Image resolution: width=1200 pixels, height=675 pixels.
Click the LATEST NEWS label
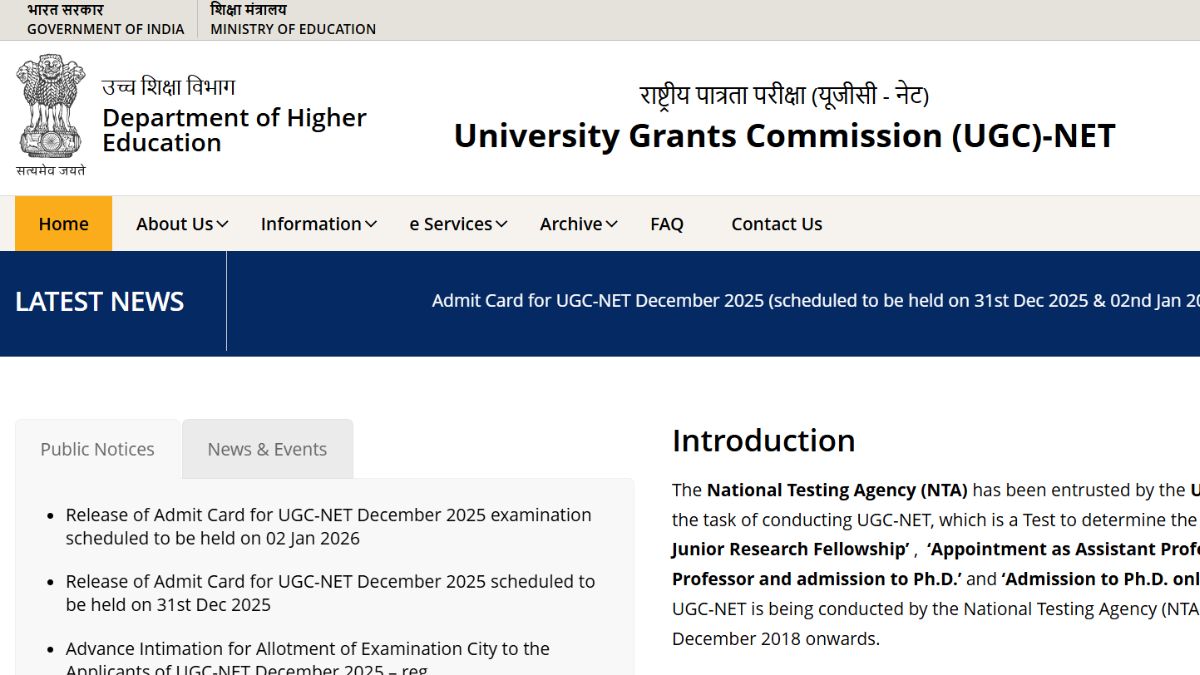click(99, 302)
